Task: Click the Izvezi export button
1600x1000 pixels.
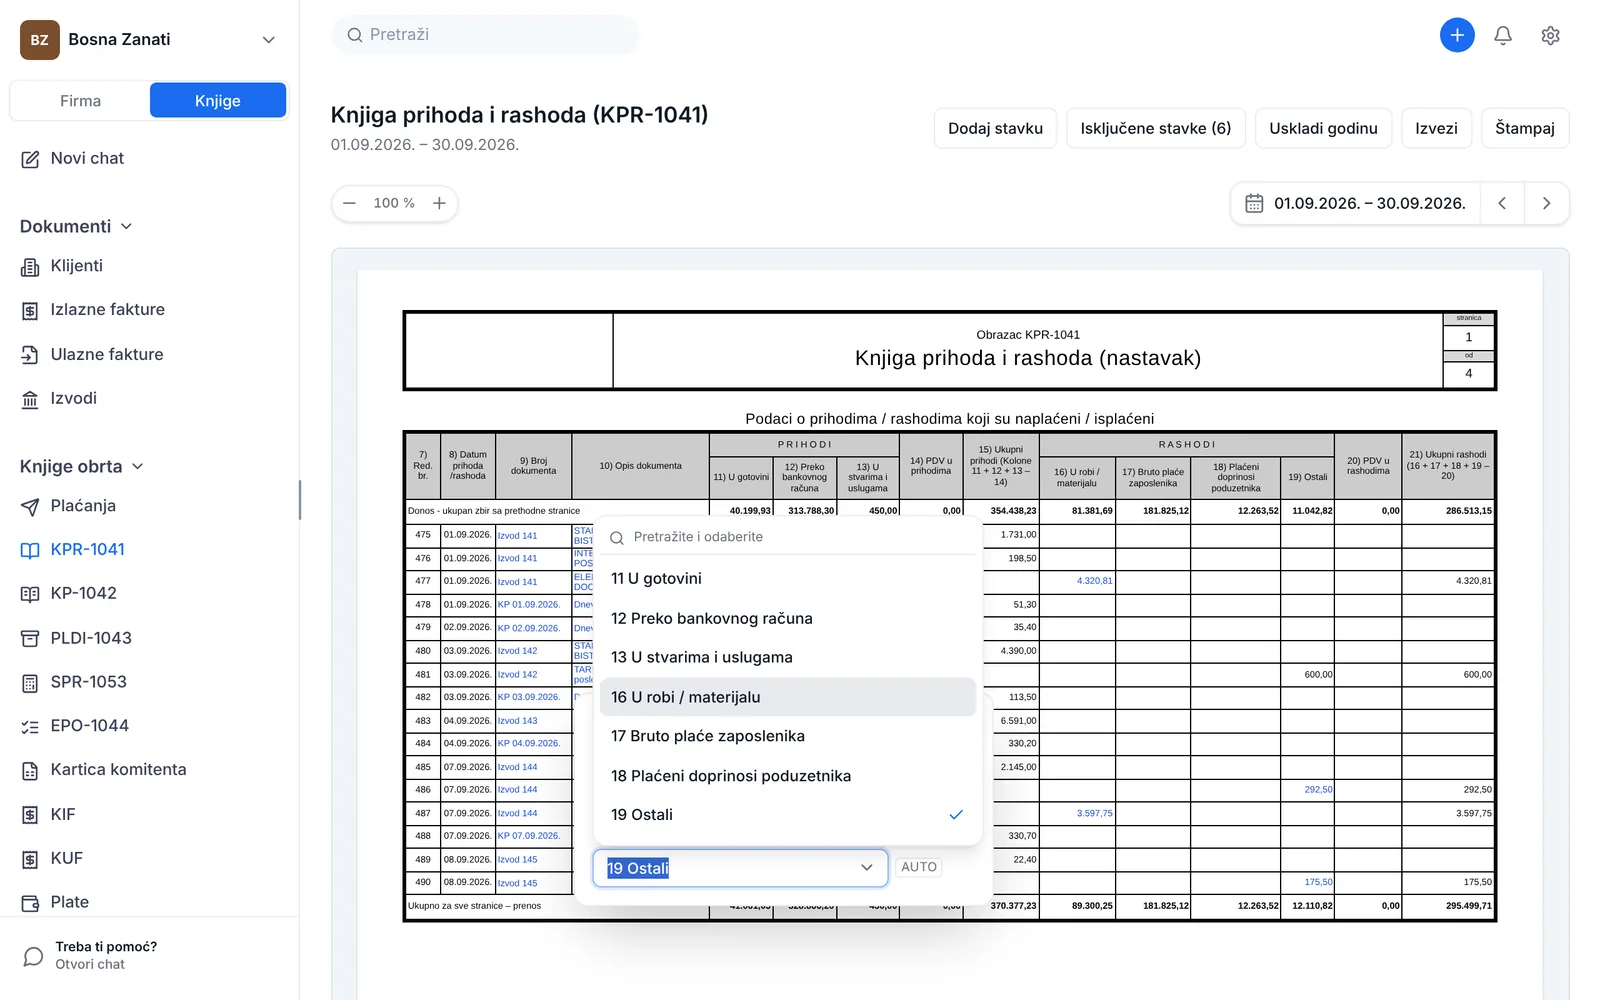Action: click(x=1436, y=128)
